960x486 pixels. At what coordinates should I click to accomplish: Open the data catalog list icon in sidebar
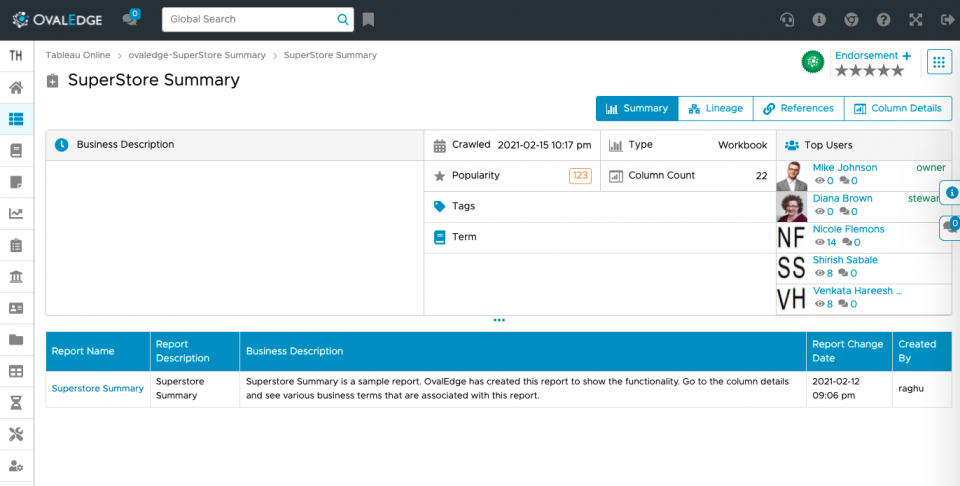click(x=16, y=119)
